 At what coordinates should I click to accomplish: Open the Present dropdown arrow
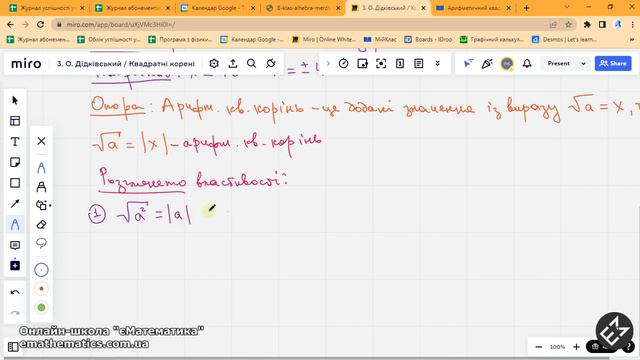click(x=583, y=64)
